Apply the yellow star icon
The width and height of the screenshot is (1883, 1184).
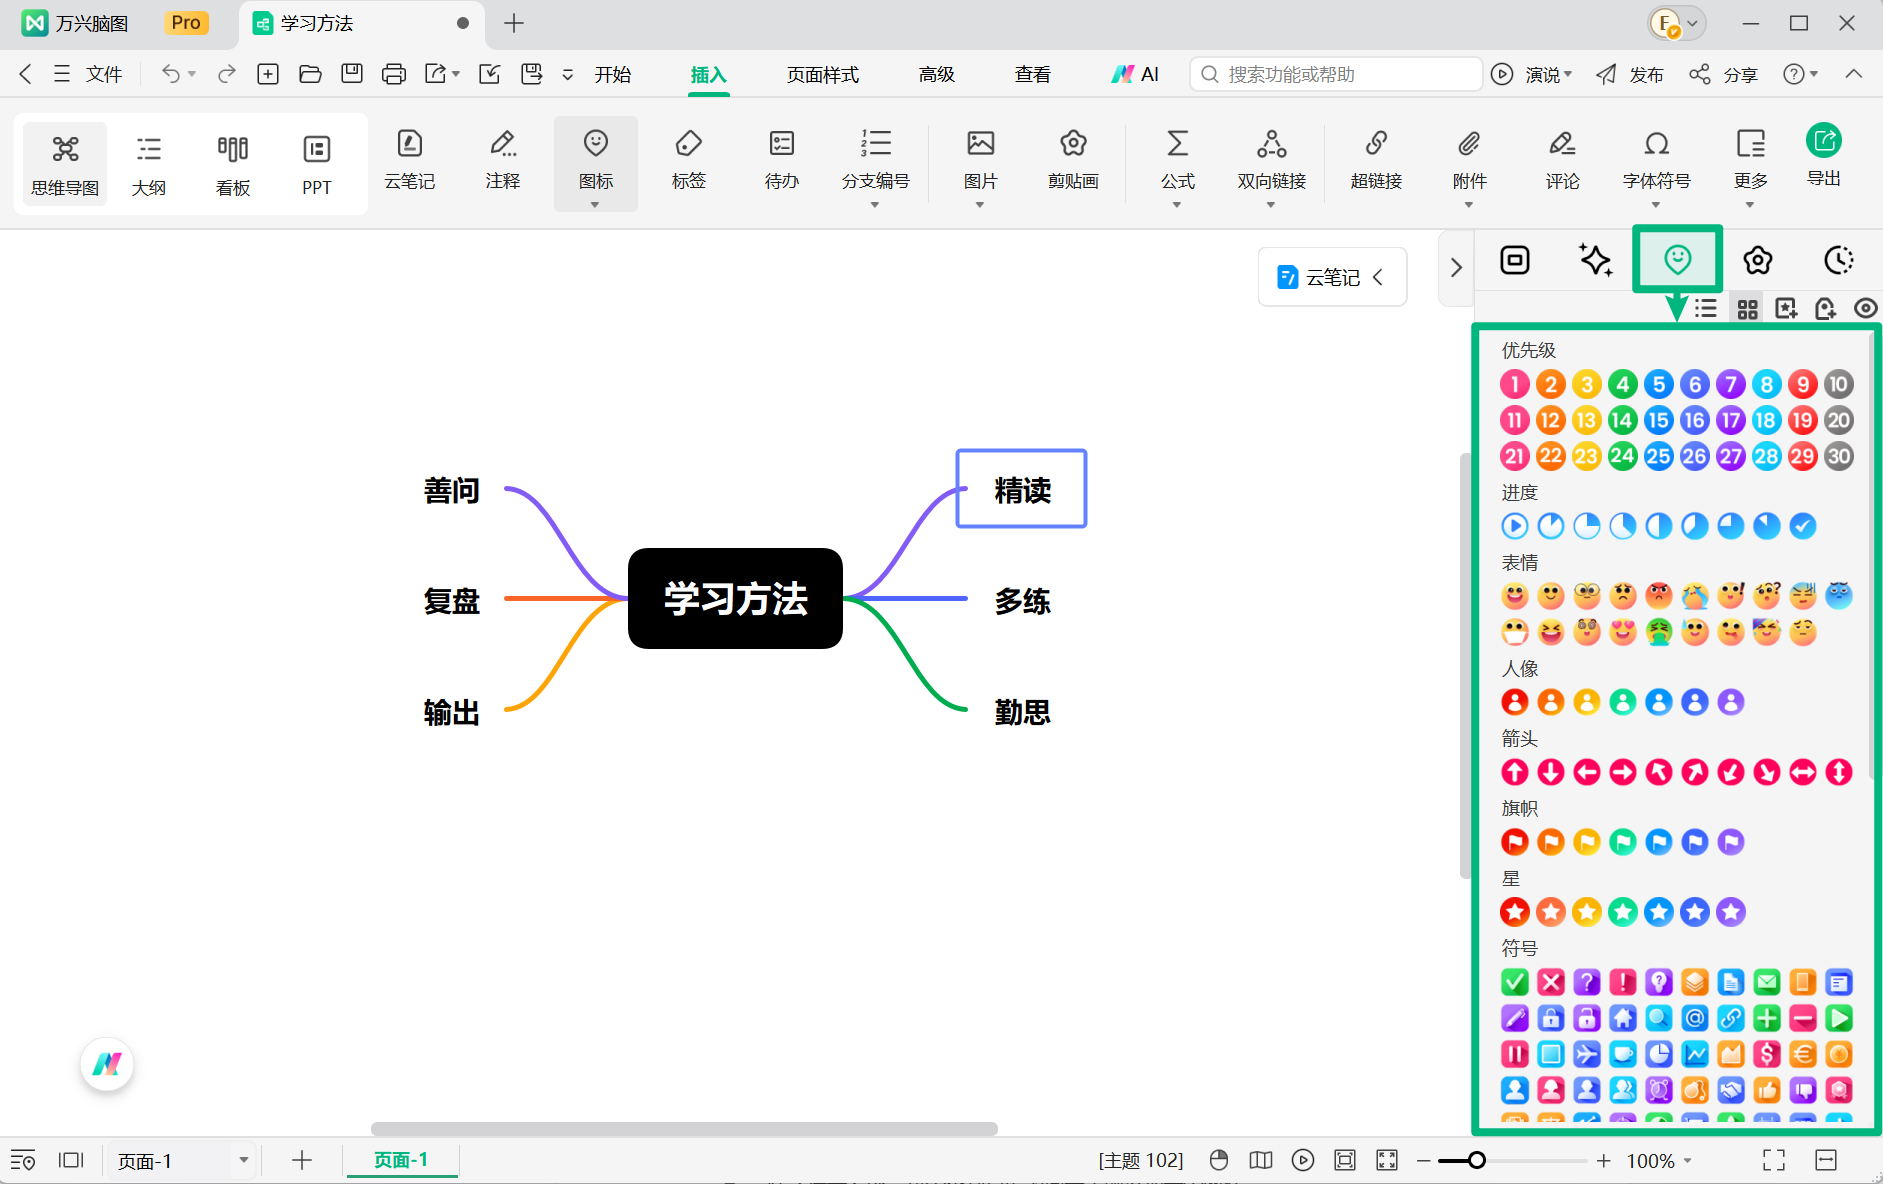[1587, 912]
